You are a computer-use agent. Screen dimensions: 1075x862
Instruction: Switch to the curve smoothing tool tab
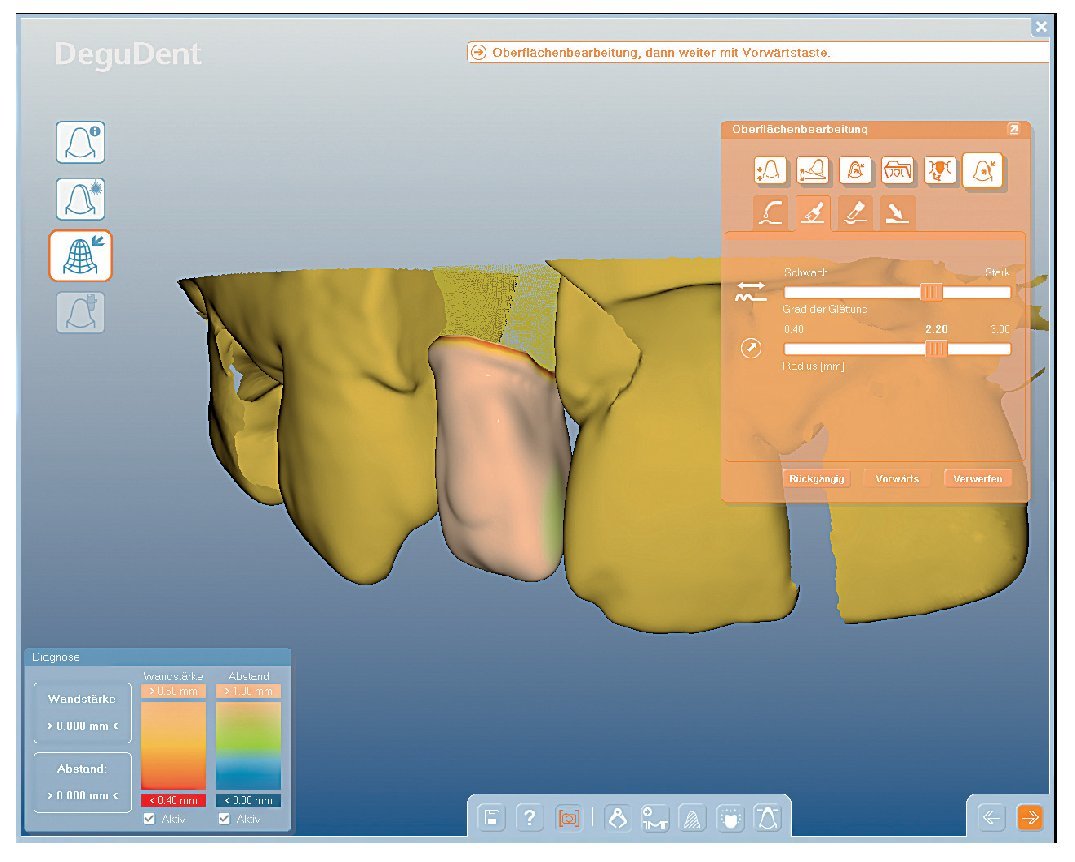772,212
